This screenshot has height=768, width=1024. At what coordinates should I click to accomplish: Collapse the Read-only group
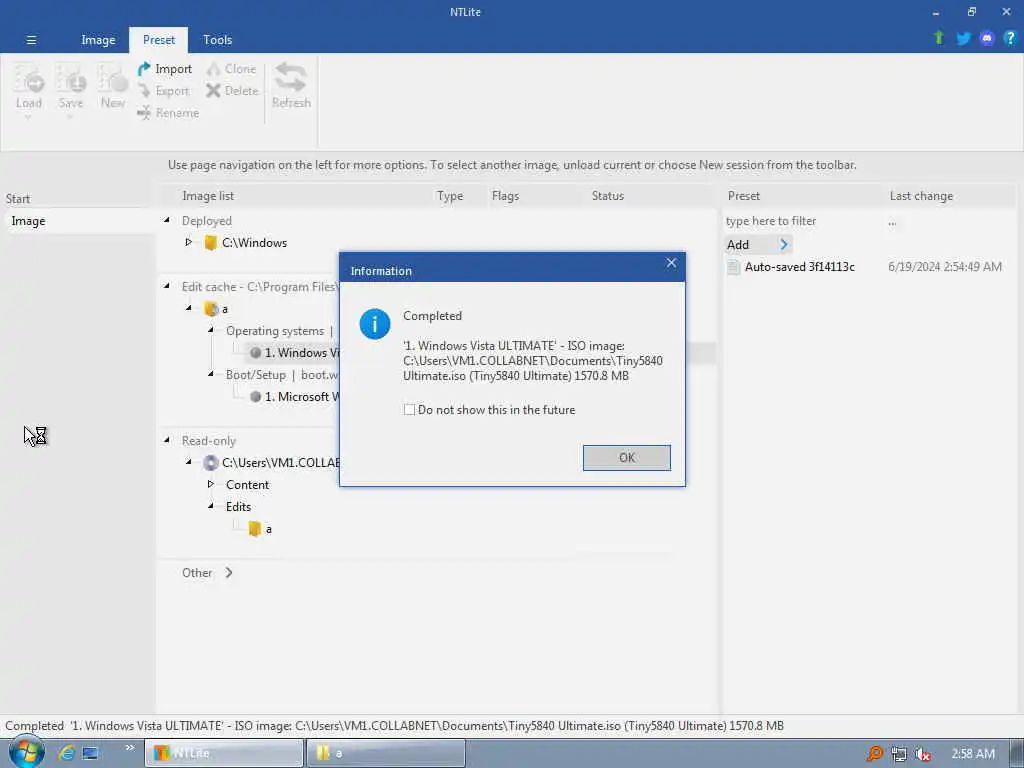pos(167,440)
